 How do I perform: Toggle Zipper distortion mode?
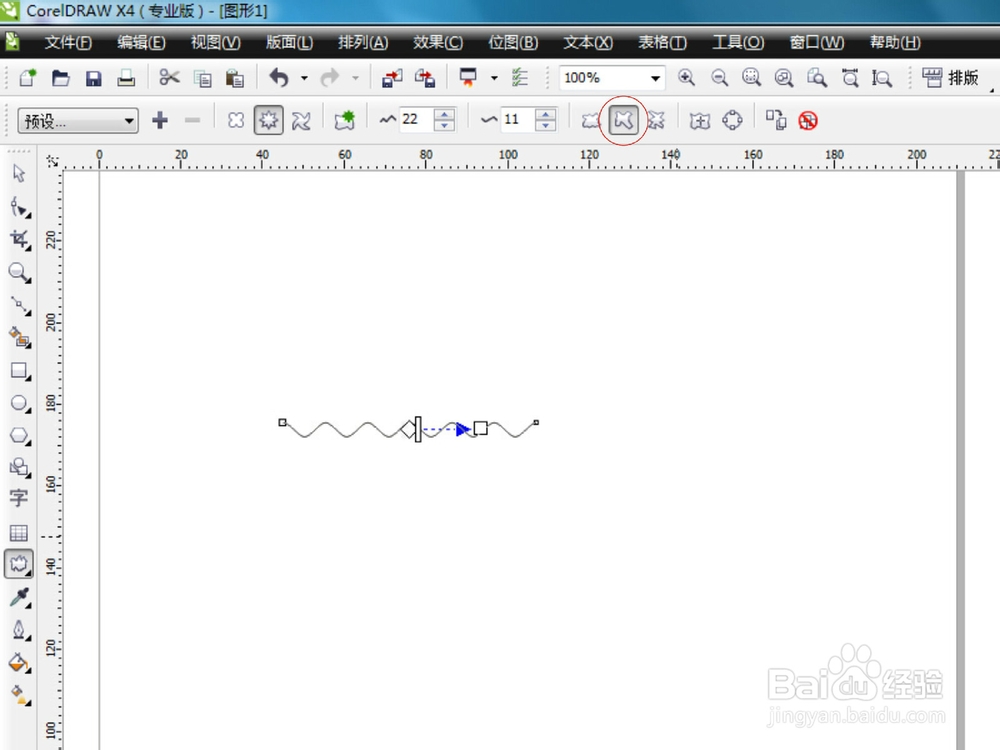268,120
